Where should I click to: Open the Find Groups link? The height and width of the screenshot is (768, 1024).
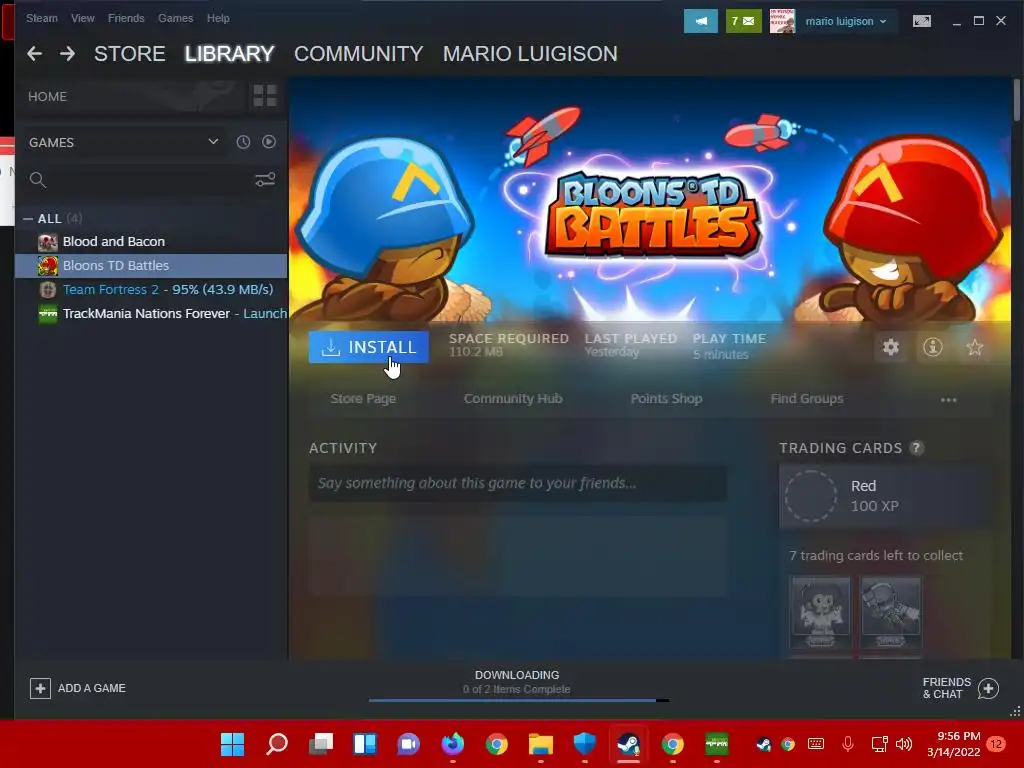coord(807,398)
